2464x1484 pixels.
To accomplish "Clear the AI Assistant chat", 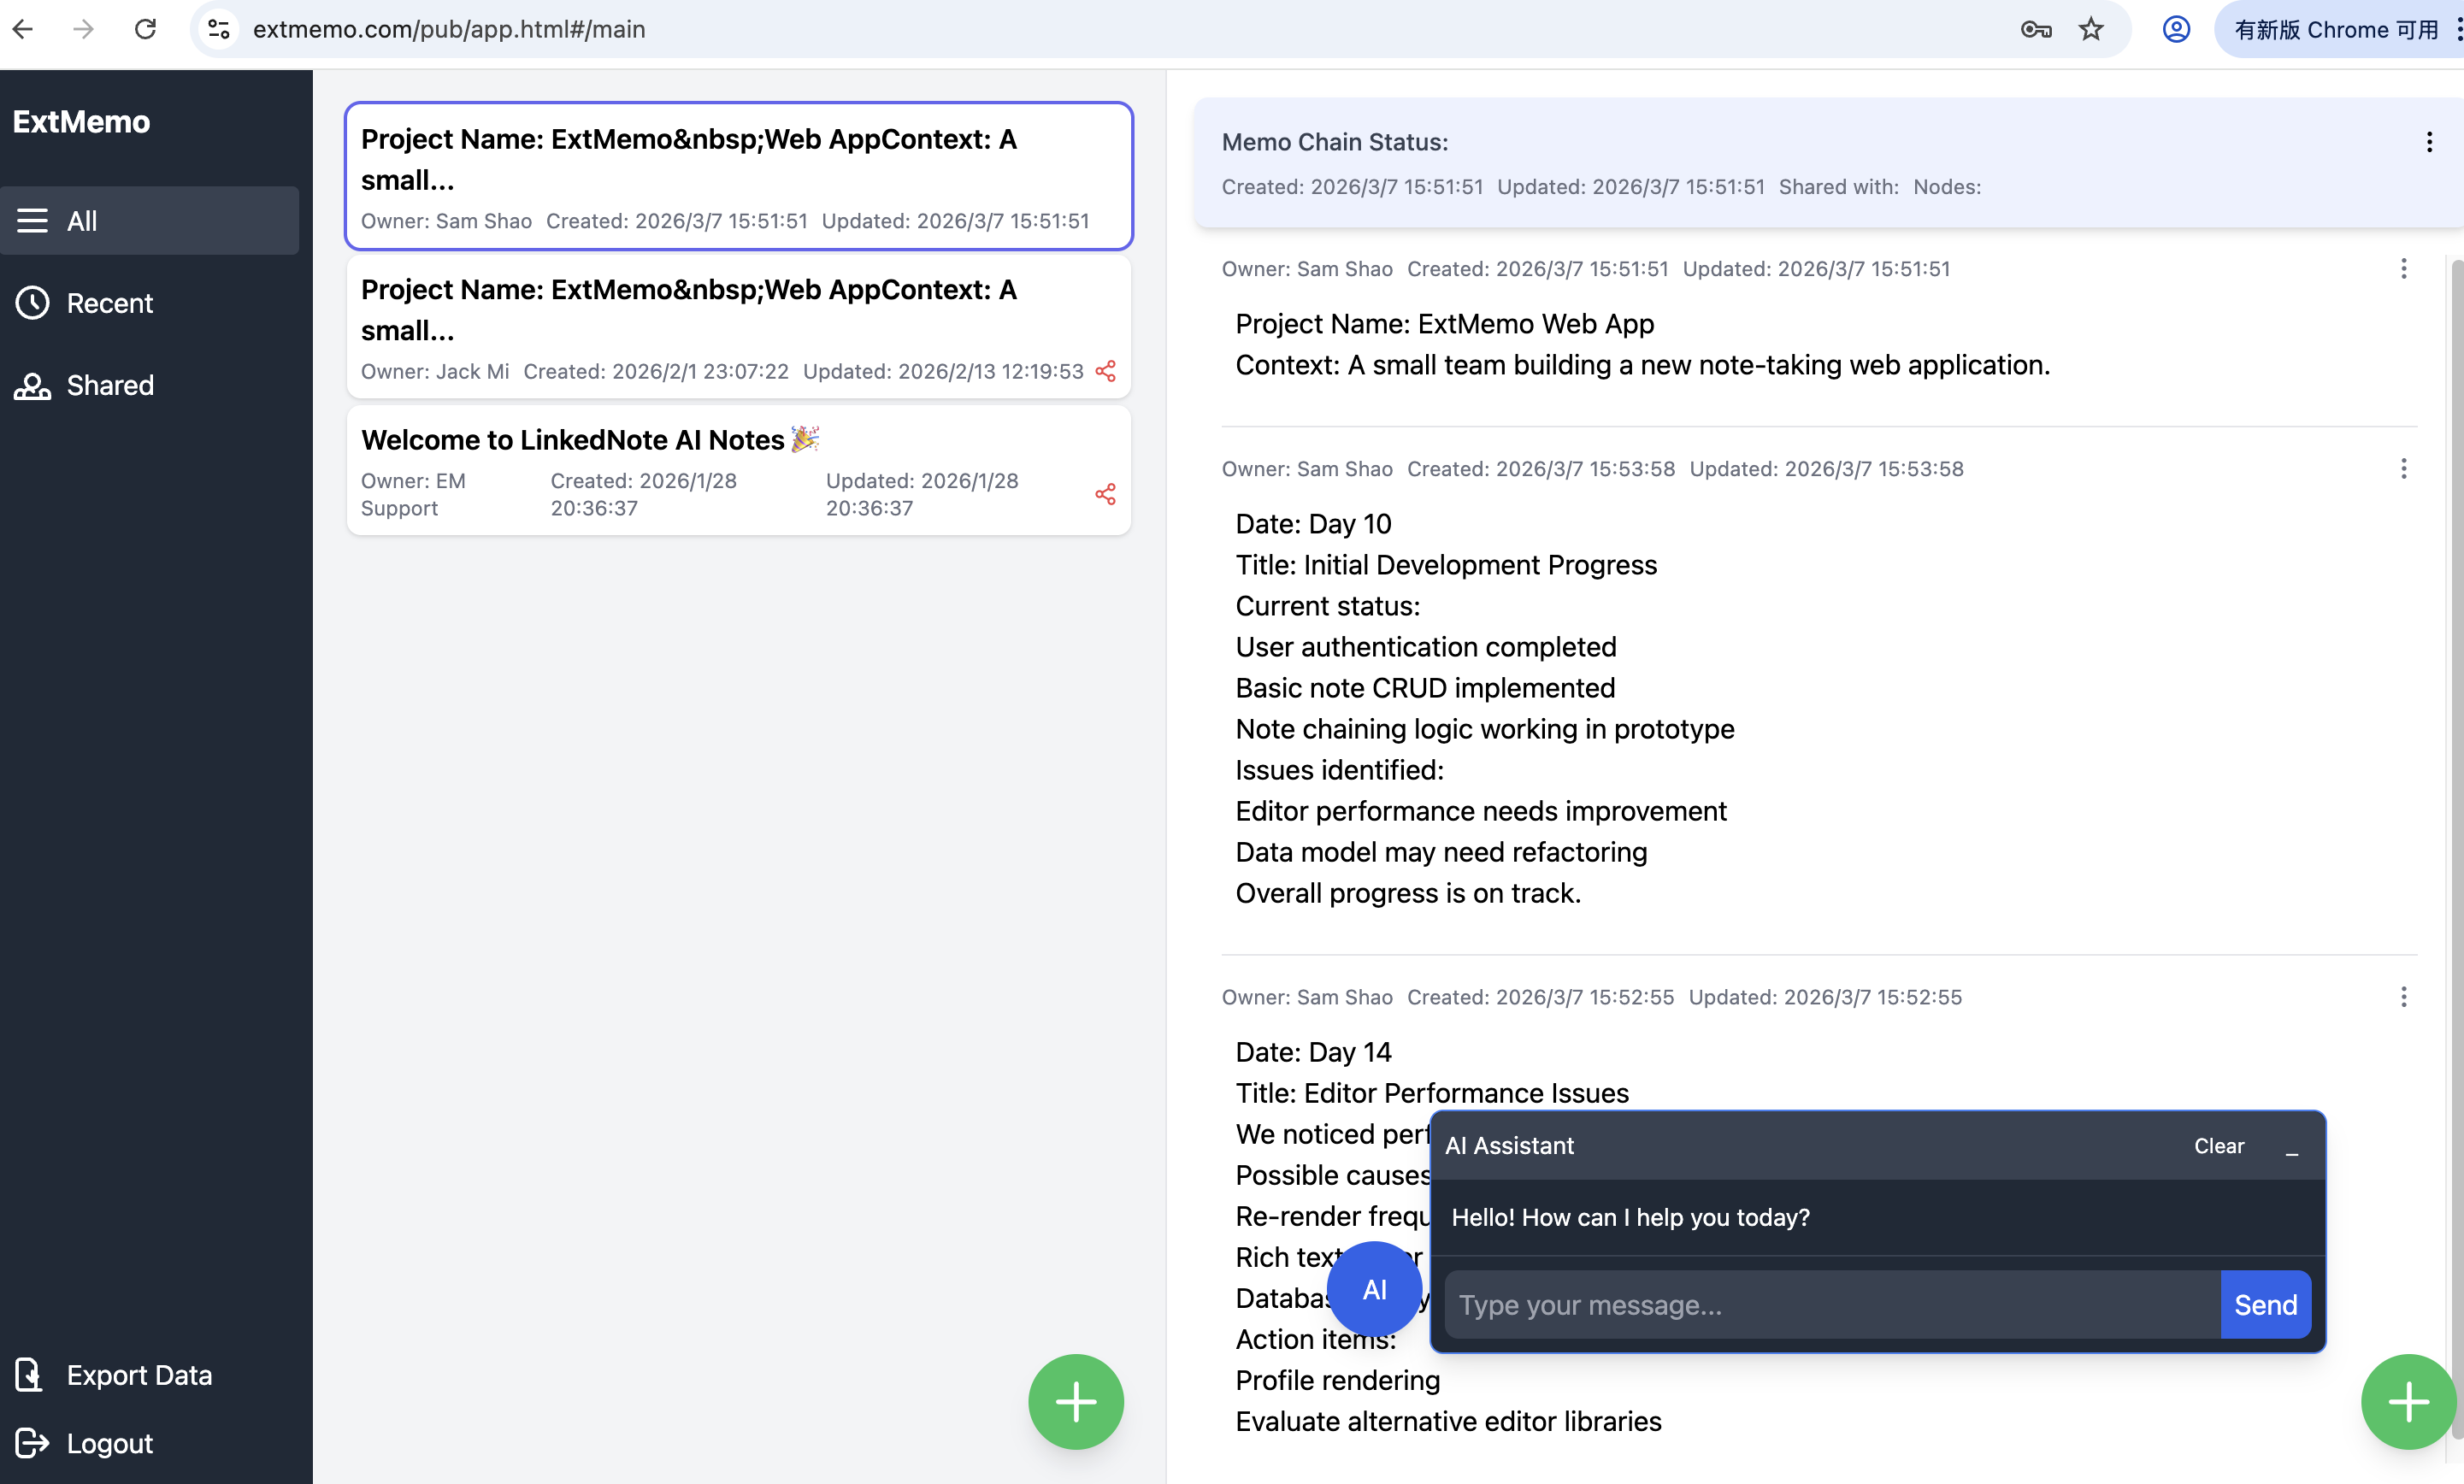I will click(2219, 1146).
